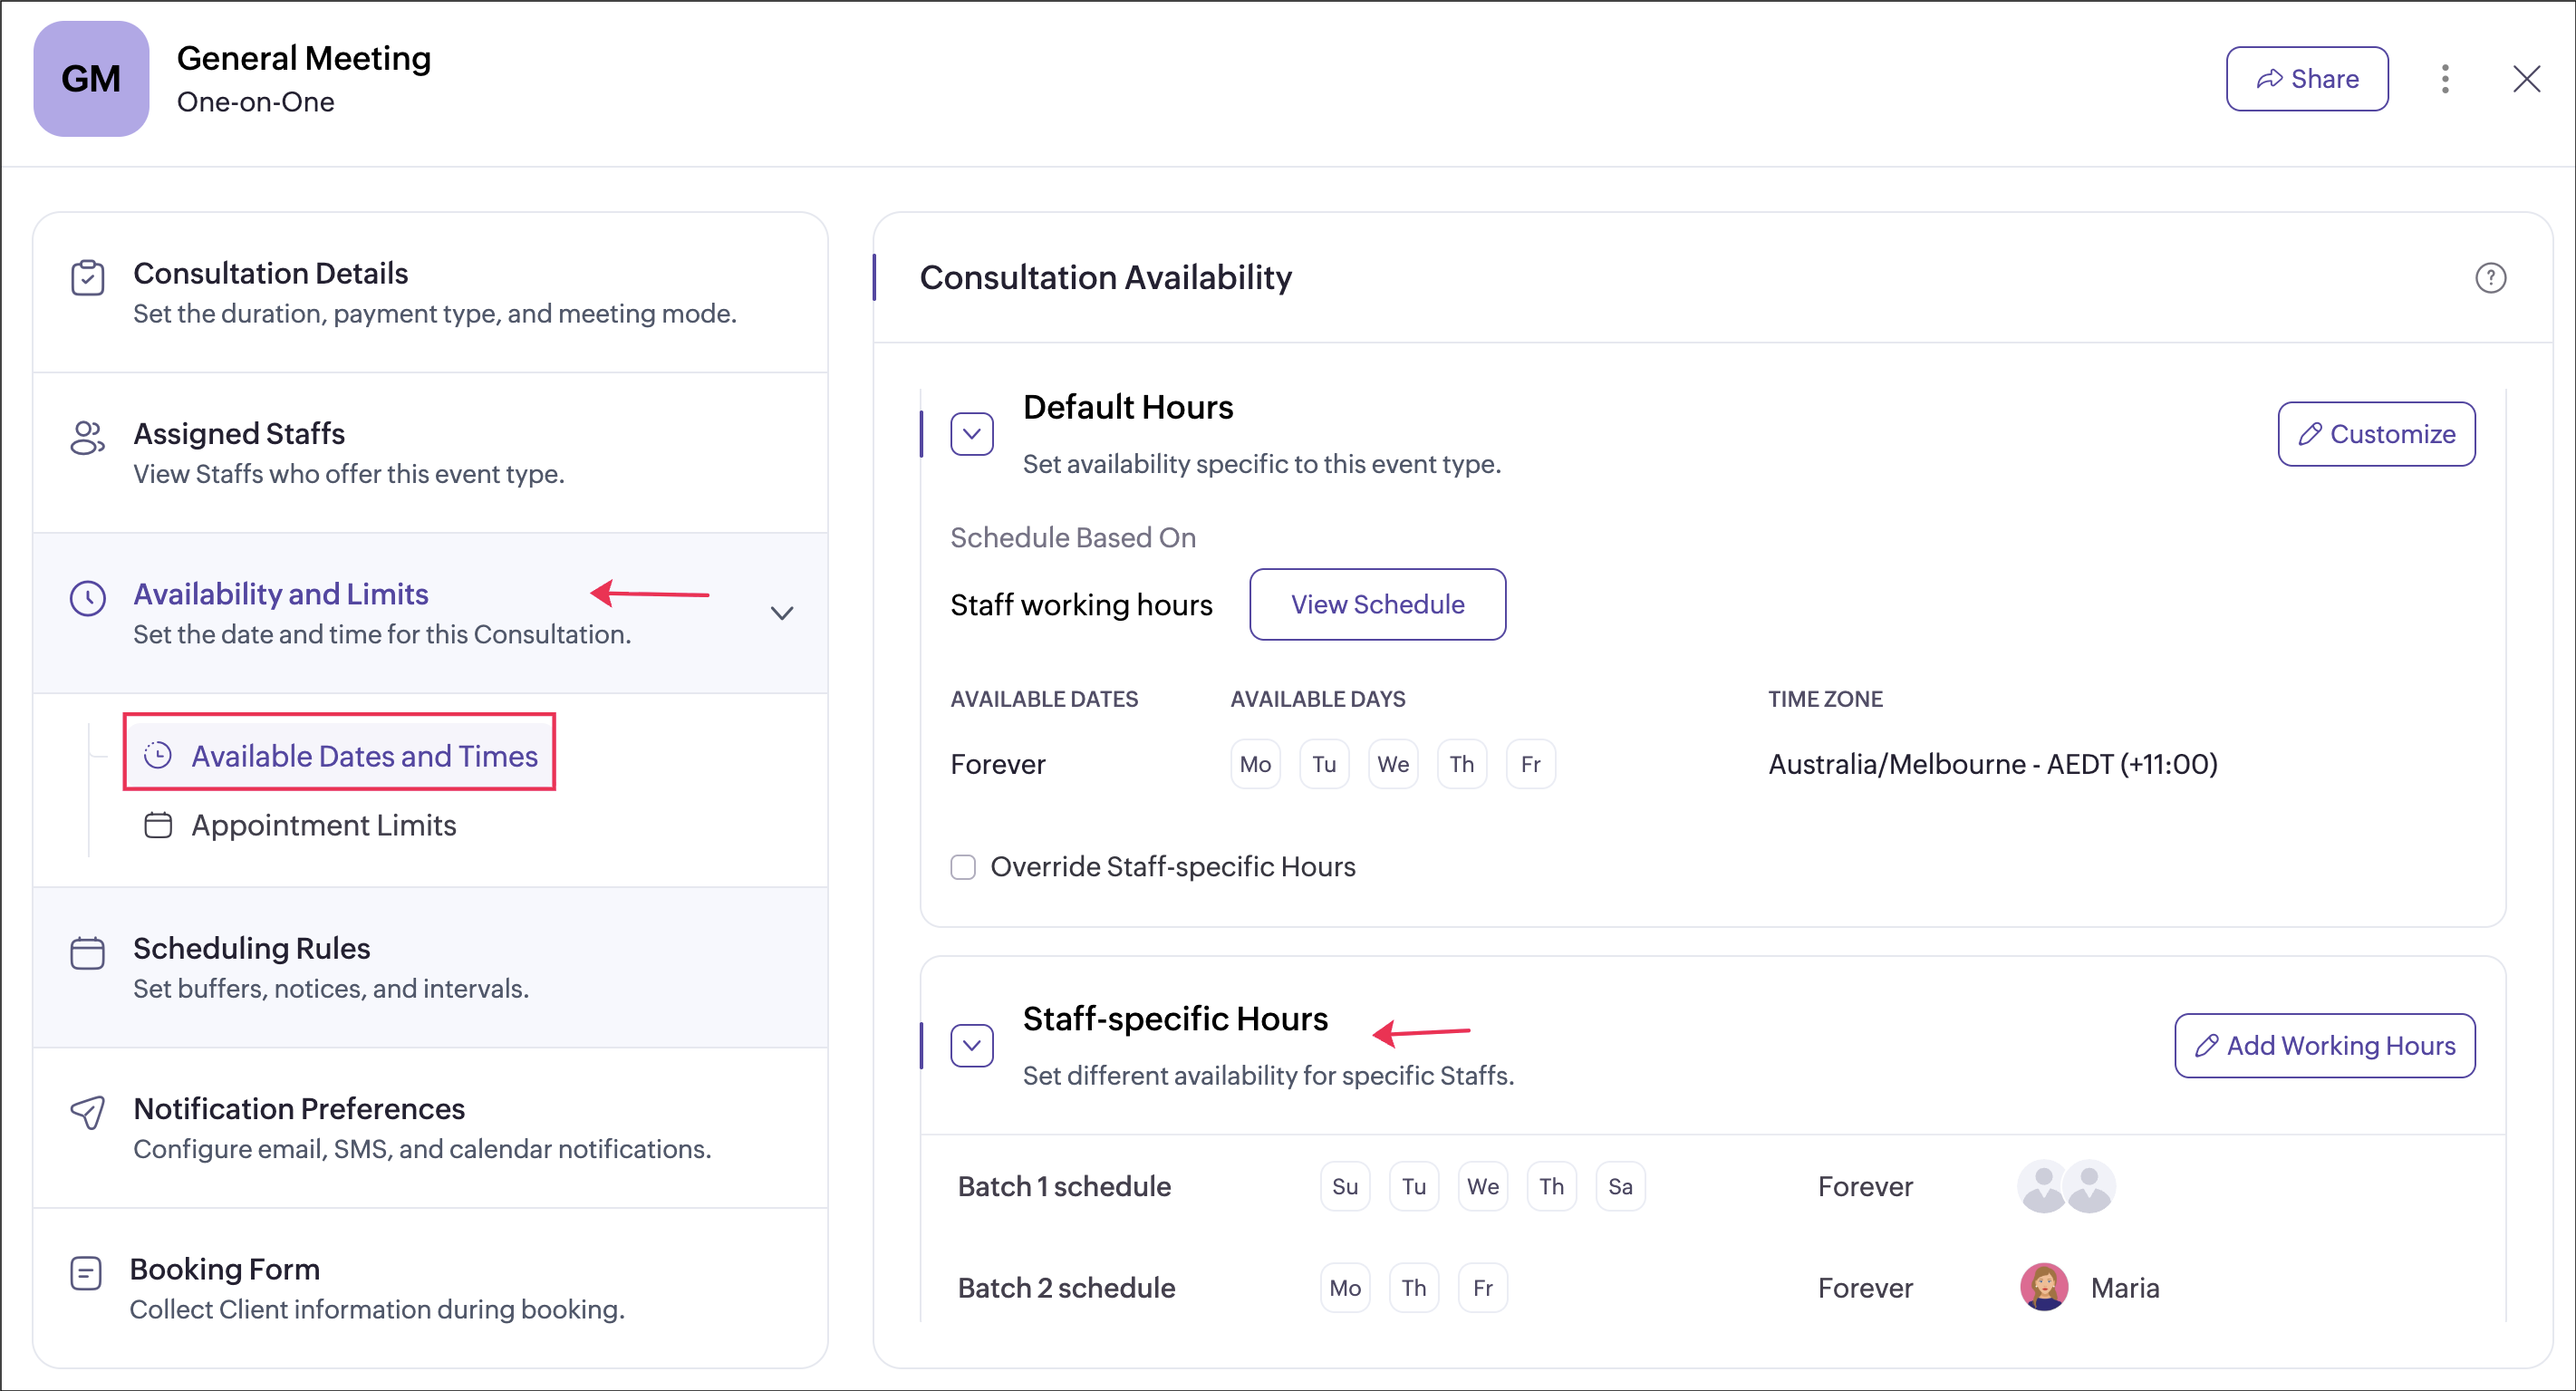Image resolution: width=2576 pixels, height=1391 pixels.
Task: Toggle the Mo day under Available Days
Action: pyautogui.click(x=1255, y=764)
